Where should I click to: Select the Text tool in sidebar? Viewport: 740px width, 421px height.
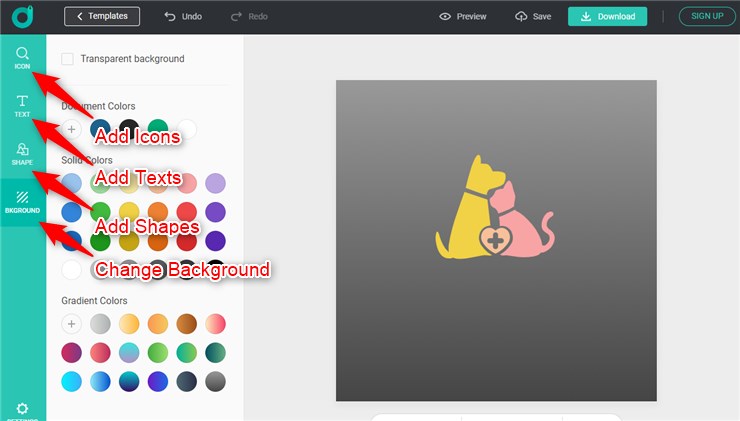pos(22,106)
